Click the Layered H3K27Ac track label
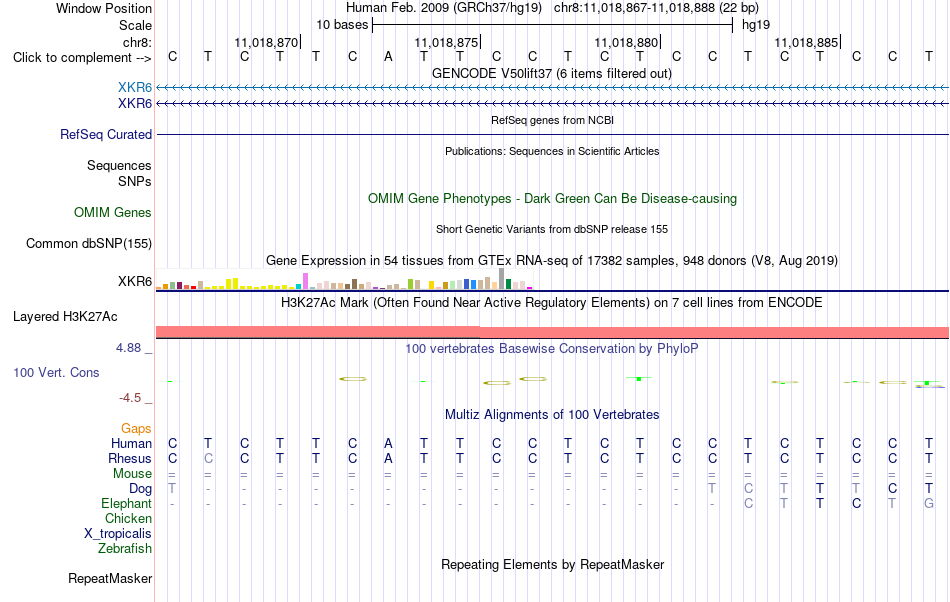The height and width of the screenshot is (602, 950). click(x=65, y=317)
